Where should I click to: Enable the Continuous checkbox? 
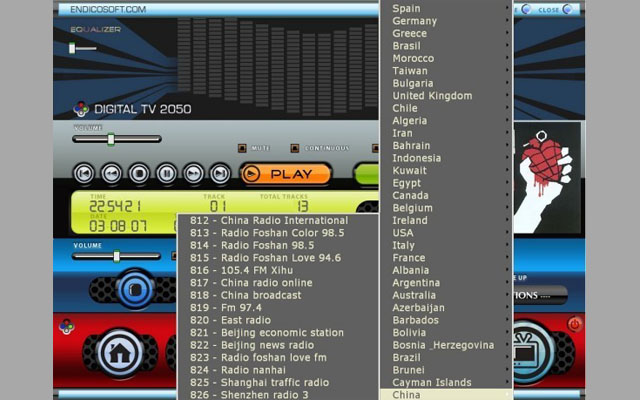tap(297, 148)
